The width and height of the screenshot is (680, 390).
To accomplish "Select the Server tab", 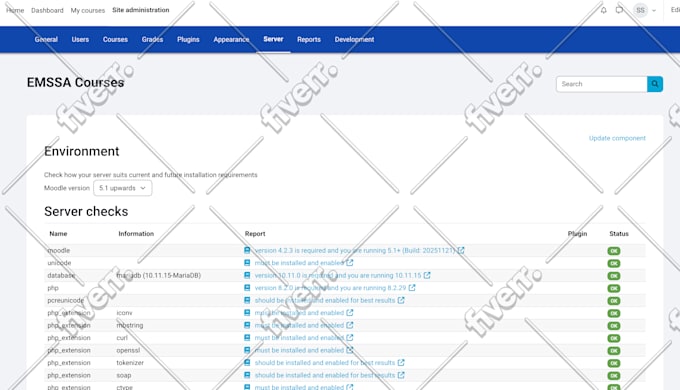I will tap(273, 39).
